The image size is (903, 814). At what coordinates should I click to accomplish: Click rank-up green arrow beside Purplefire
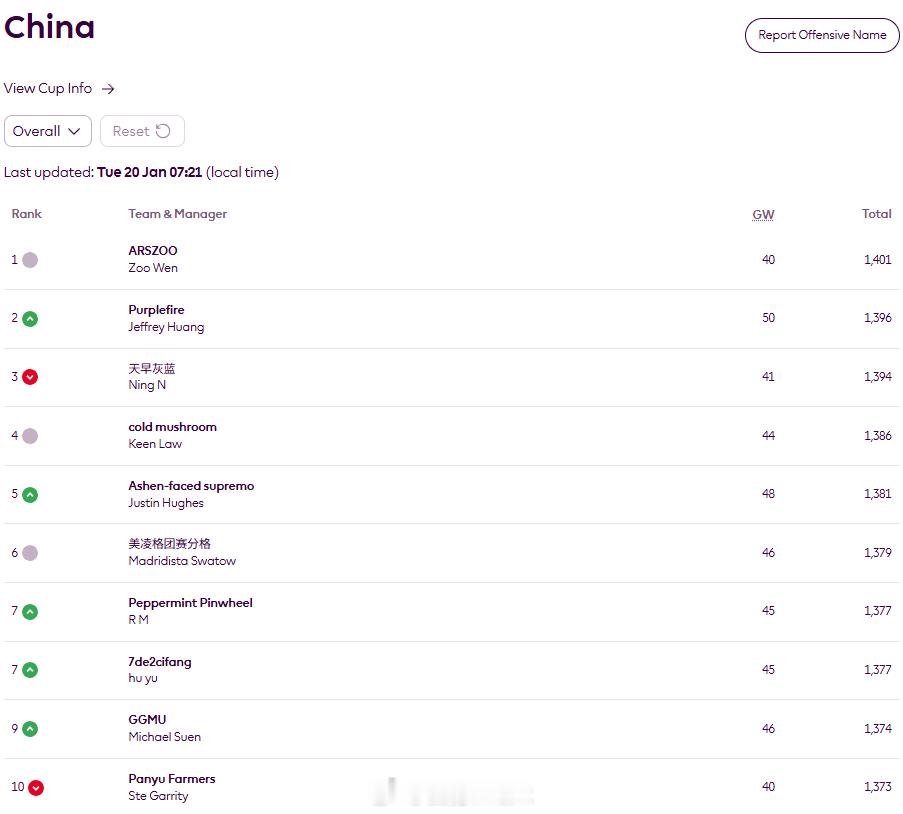pos(30,319)
